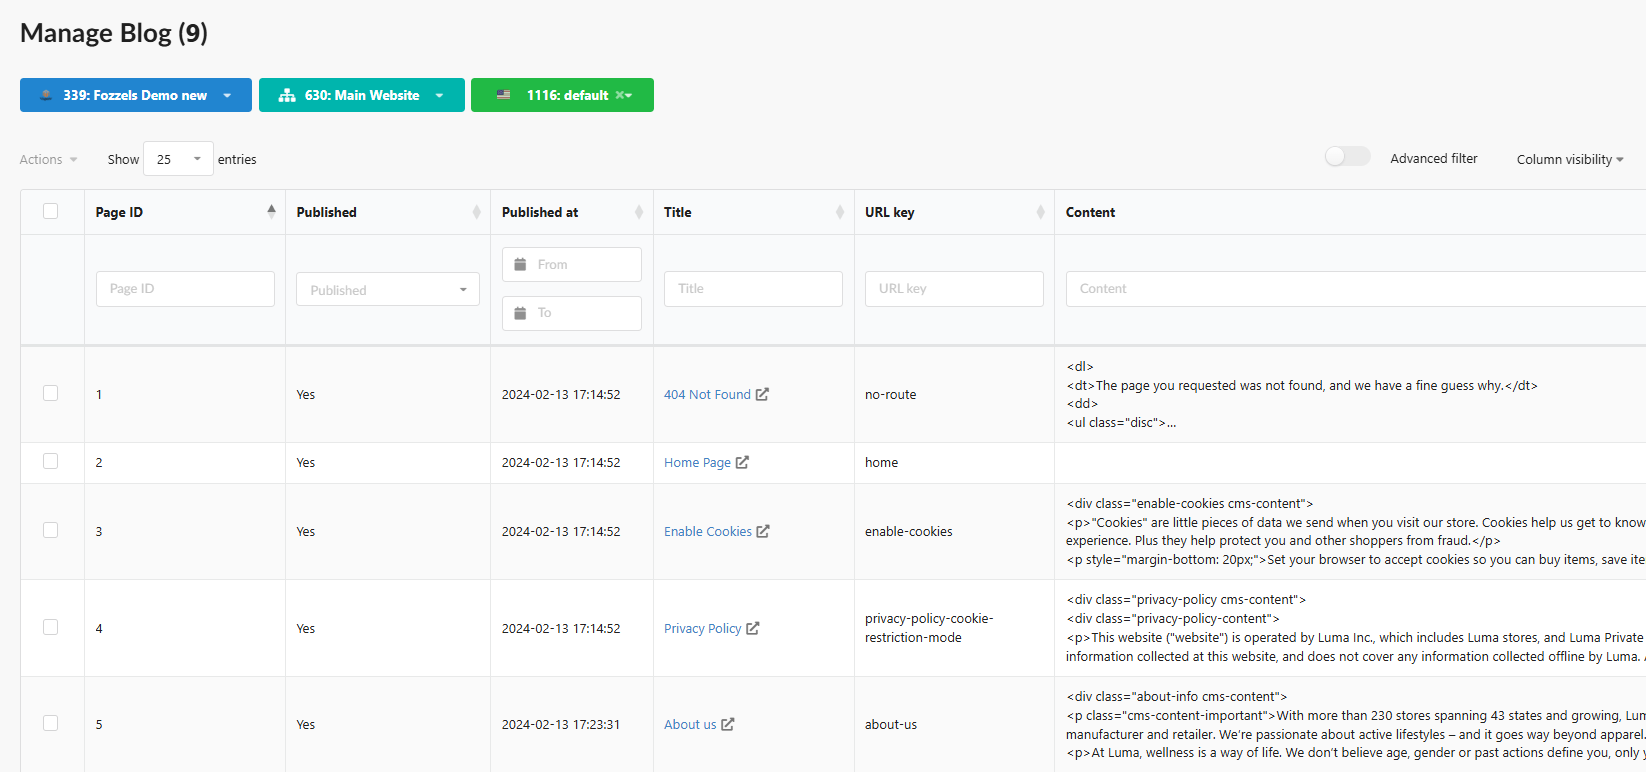Click external link icon beside Privacy Policy

pos(753,628)
